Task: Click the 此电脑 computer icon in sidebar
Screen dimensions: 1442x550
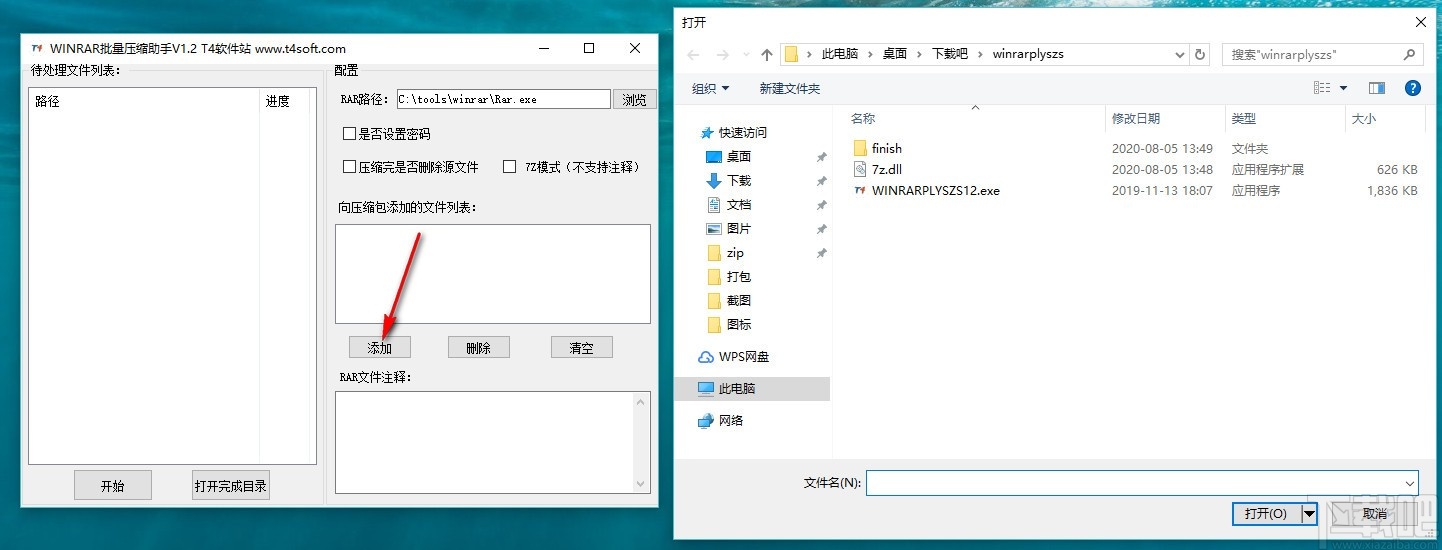Action: pos(706,388)
